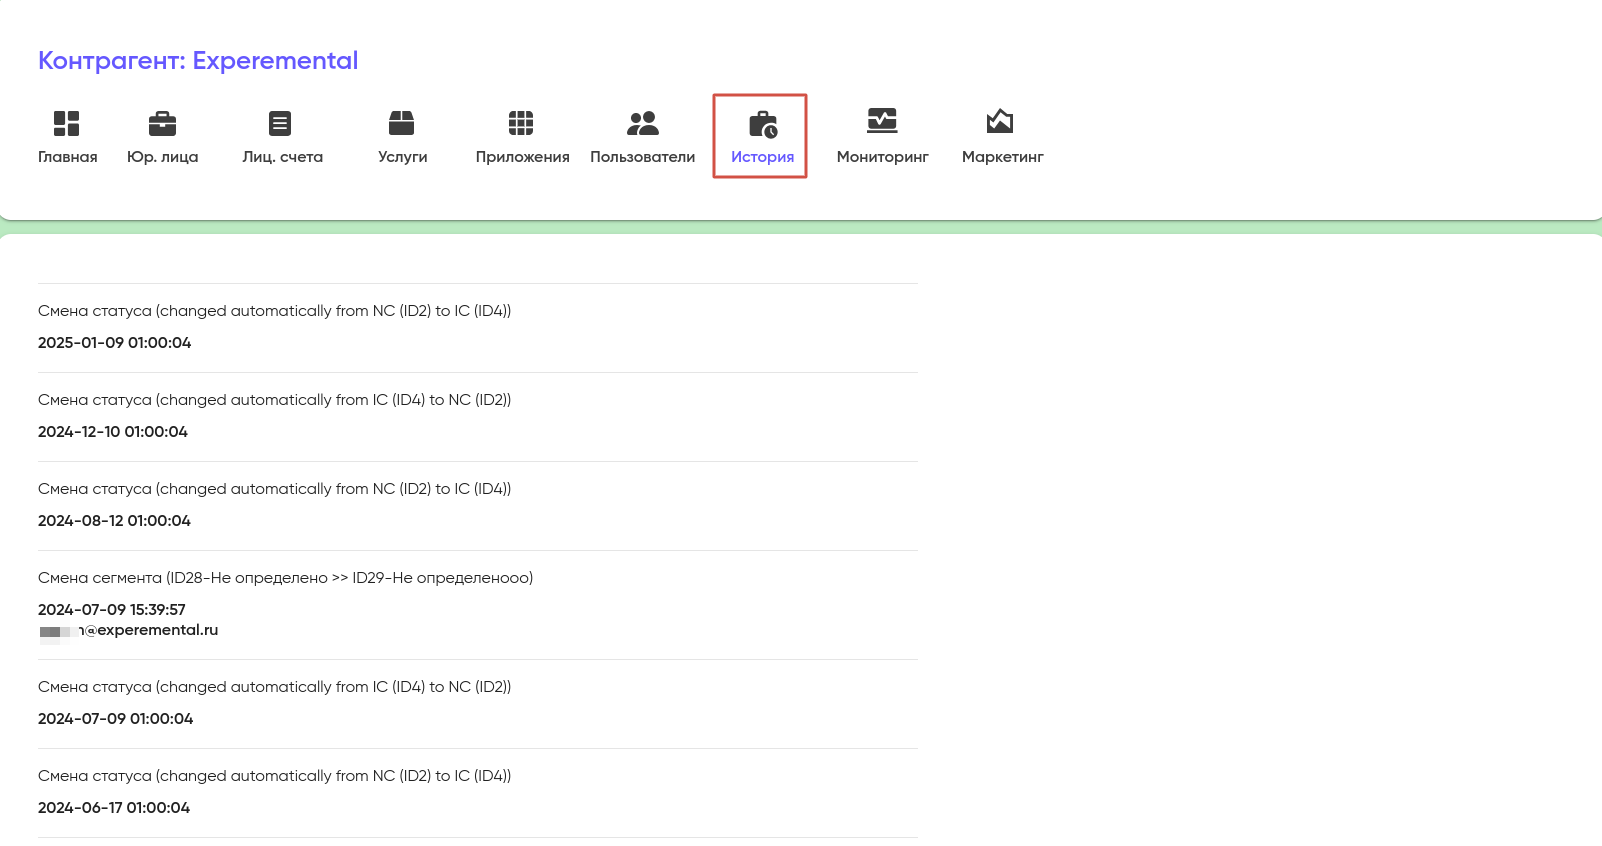The width and height of the screenshot is (1602, 846).
Task: Click the Главная dashboard grid icon
Action: tap(66, 123)
